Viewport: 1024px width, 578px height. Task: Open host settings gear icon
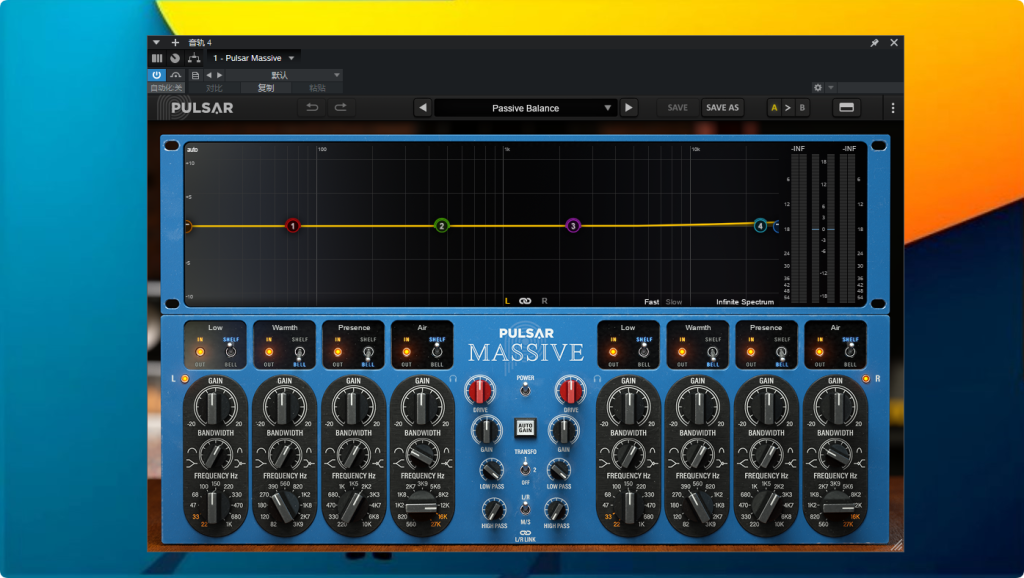pyautogui.click(x=818, y=88)
